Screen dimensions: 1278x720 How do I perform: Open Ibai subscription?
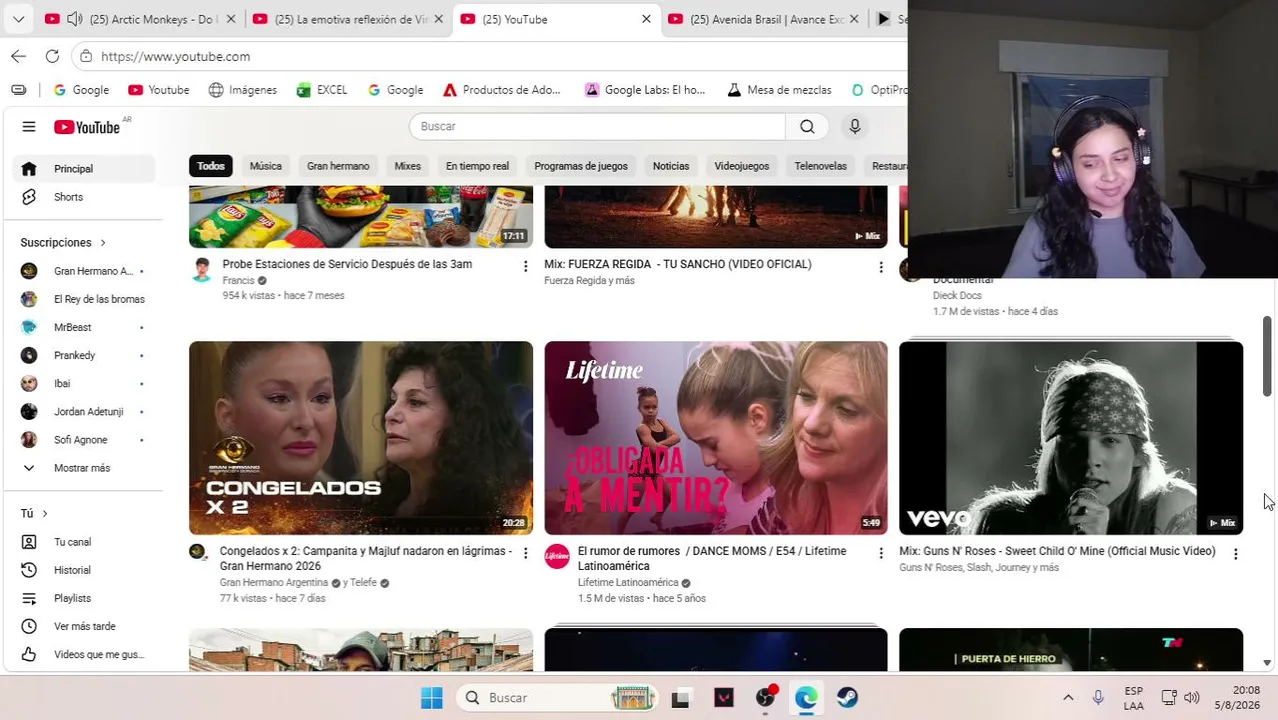point(84,383)
